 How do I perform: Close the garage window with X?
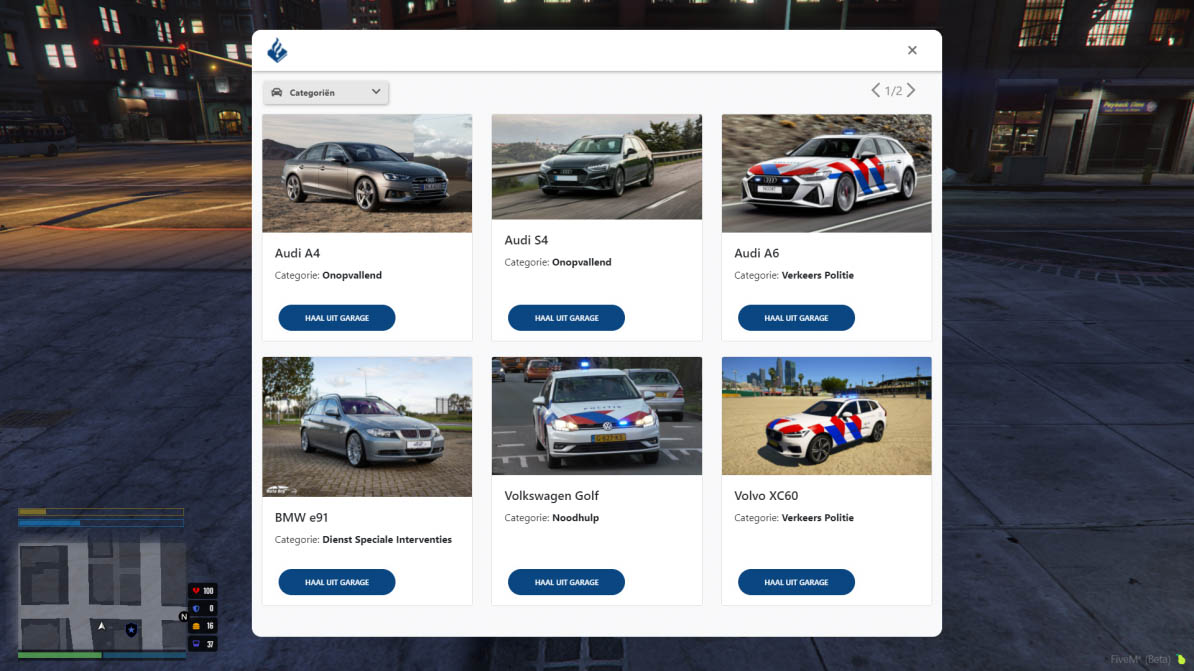coord(912,50)
